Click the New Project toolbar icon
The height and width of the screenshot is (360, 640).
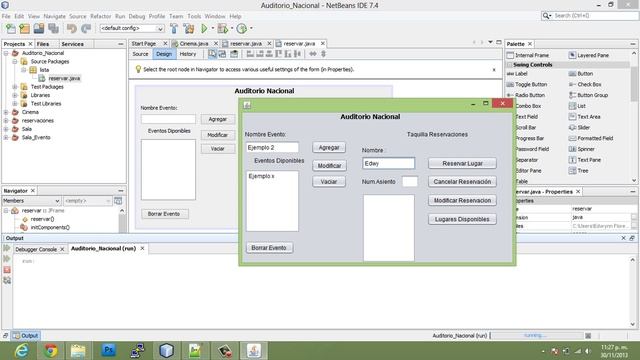coord(24,29)
